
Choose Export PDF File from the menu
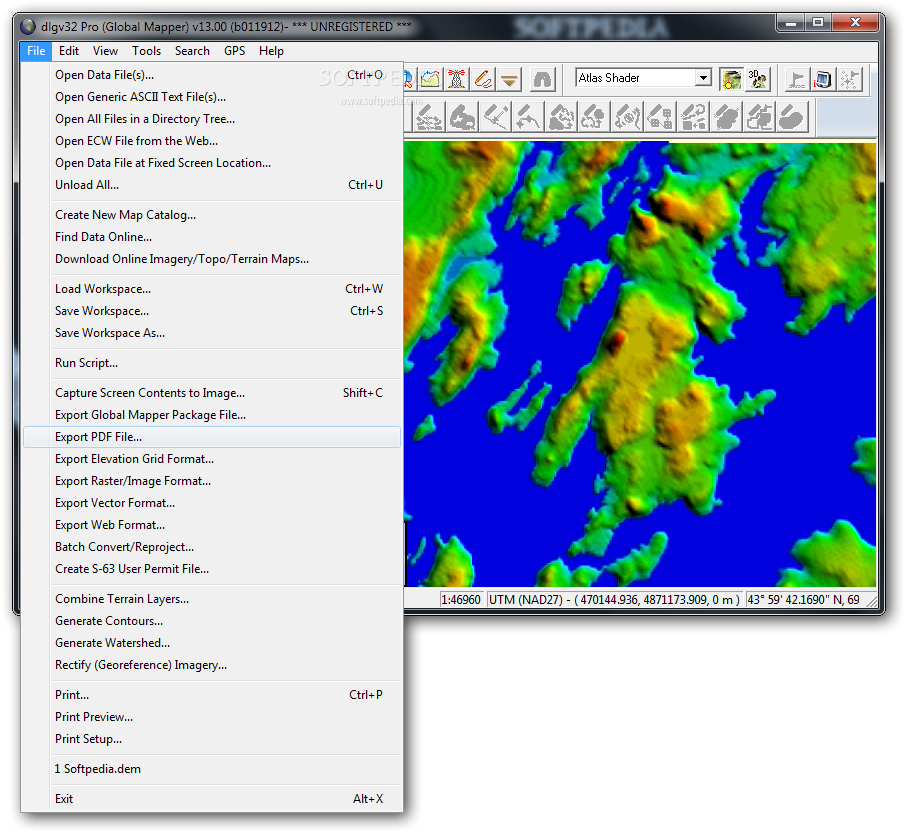pos(99,437)
